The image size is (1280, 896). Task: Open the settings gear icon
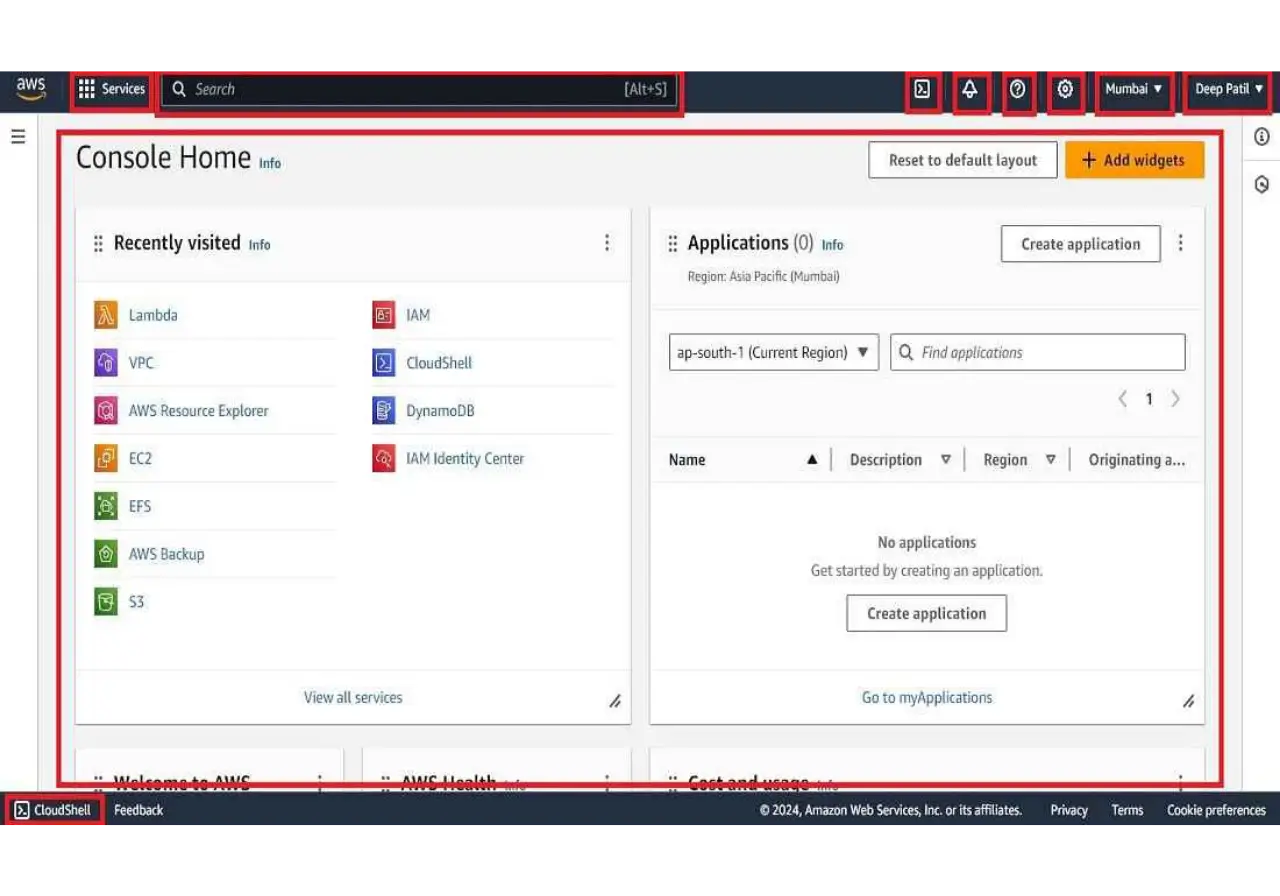coord(1066,90)
